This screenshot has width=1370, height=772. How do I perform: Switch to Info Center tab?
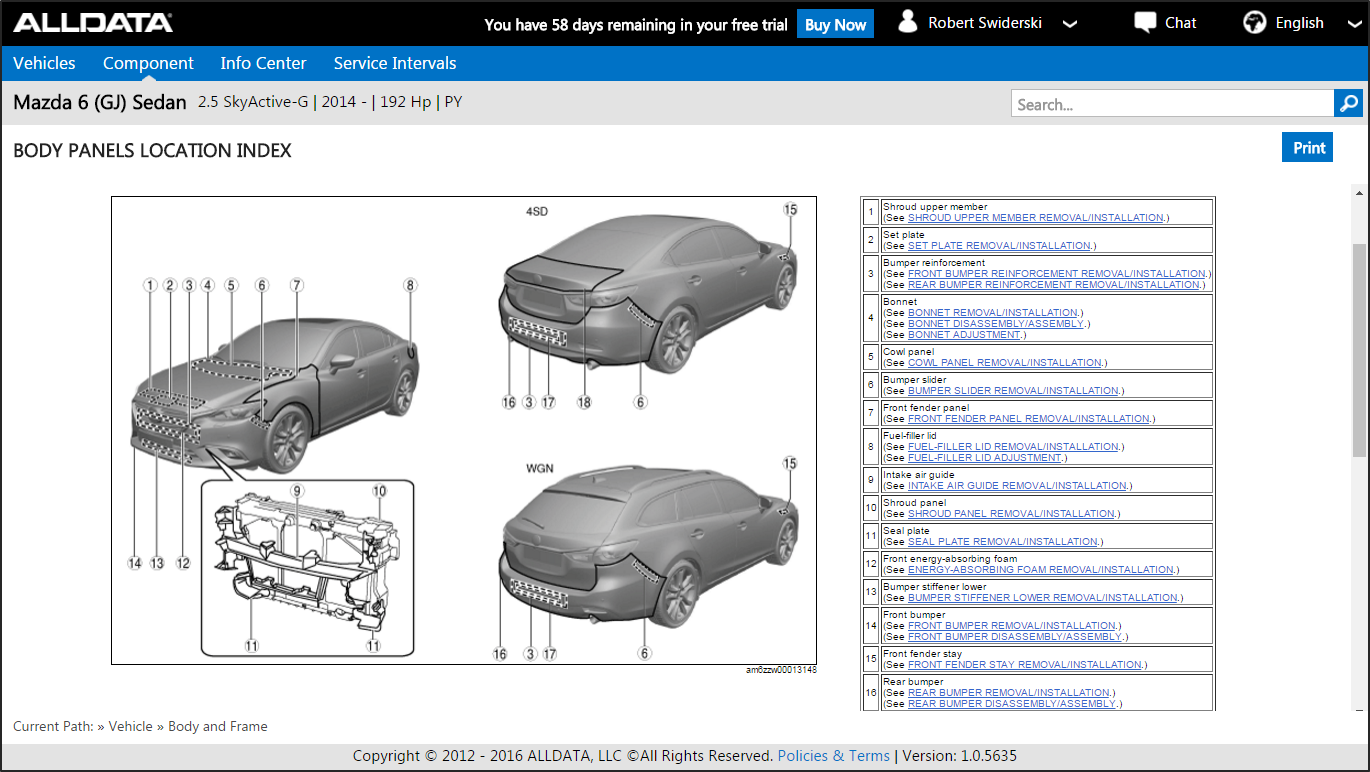click(x=263, y=63)
